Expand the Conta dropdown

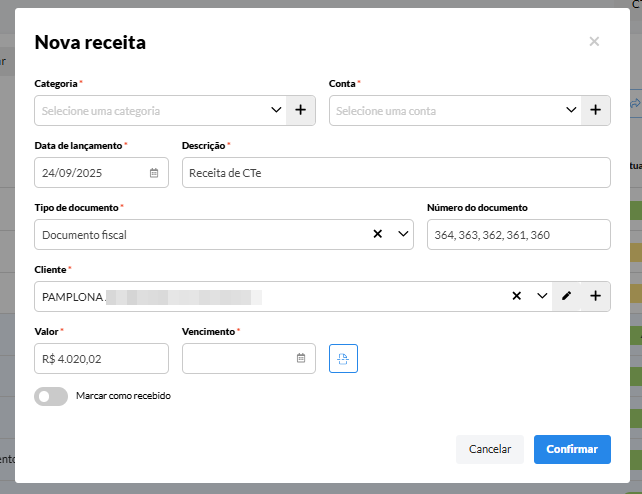point(571,110)
